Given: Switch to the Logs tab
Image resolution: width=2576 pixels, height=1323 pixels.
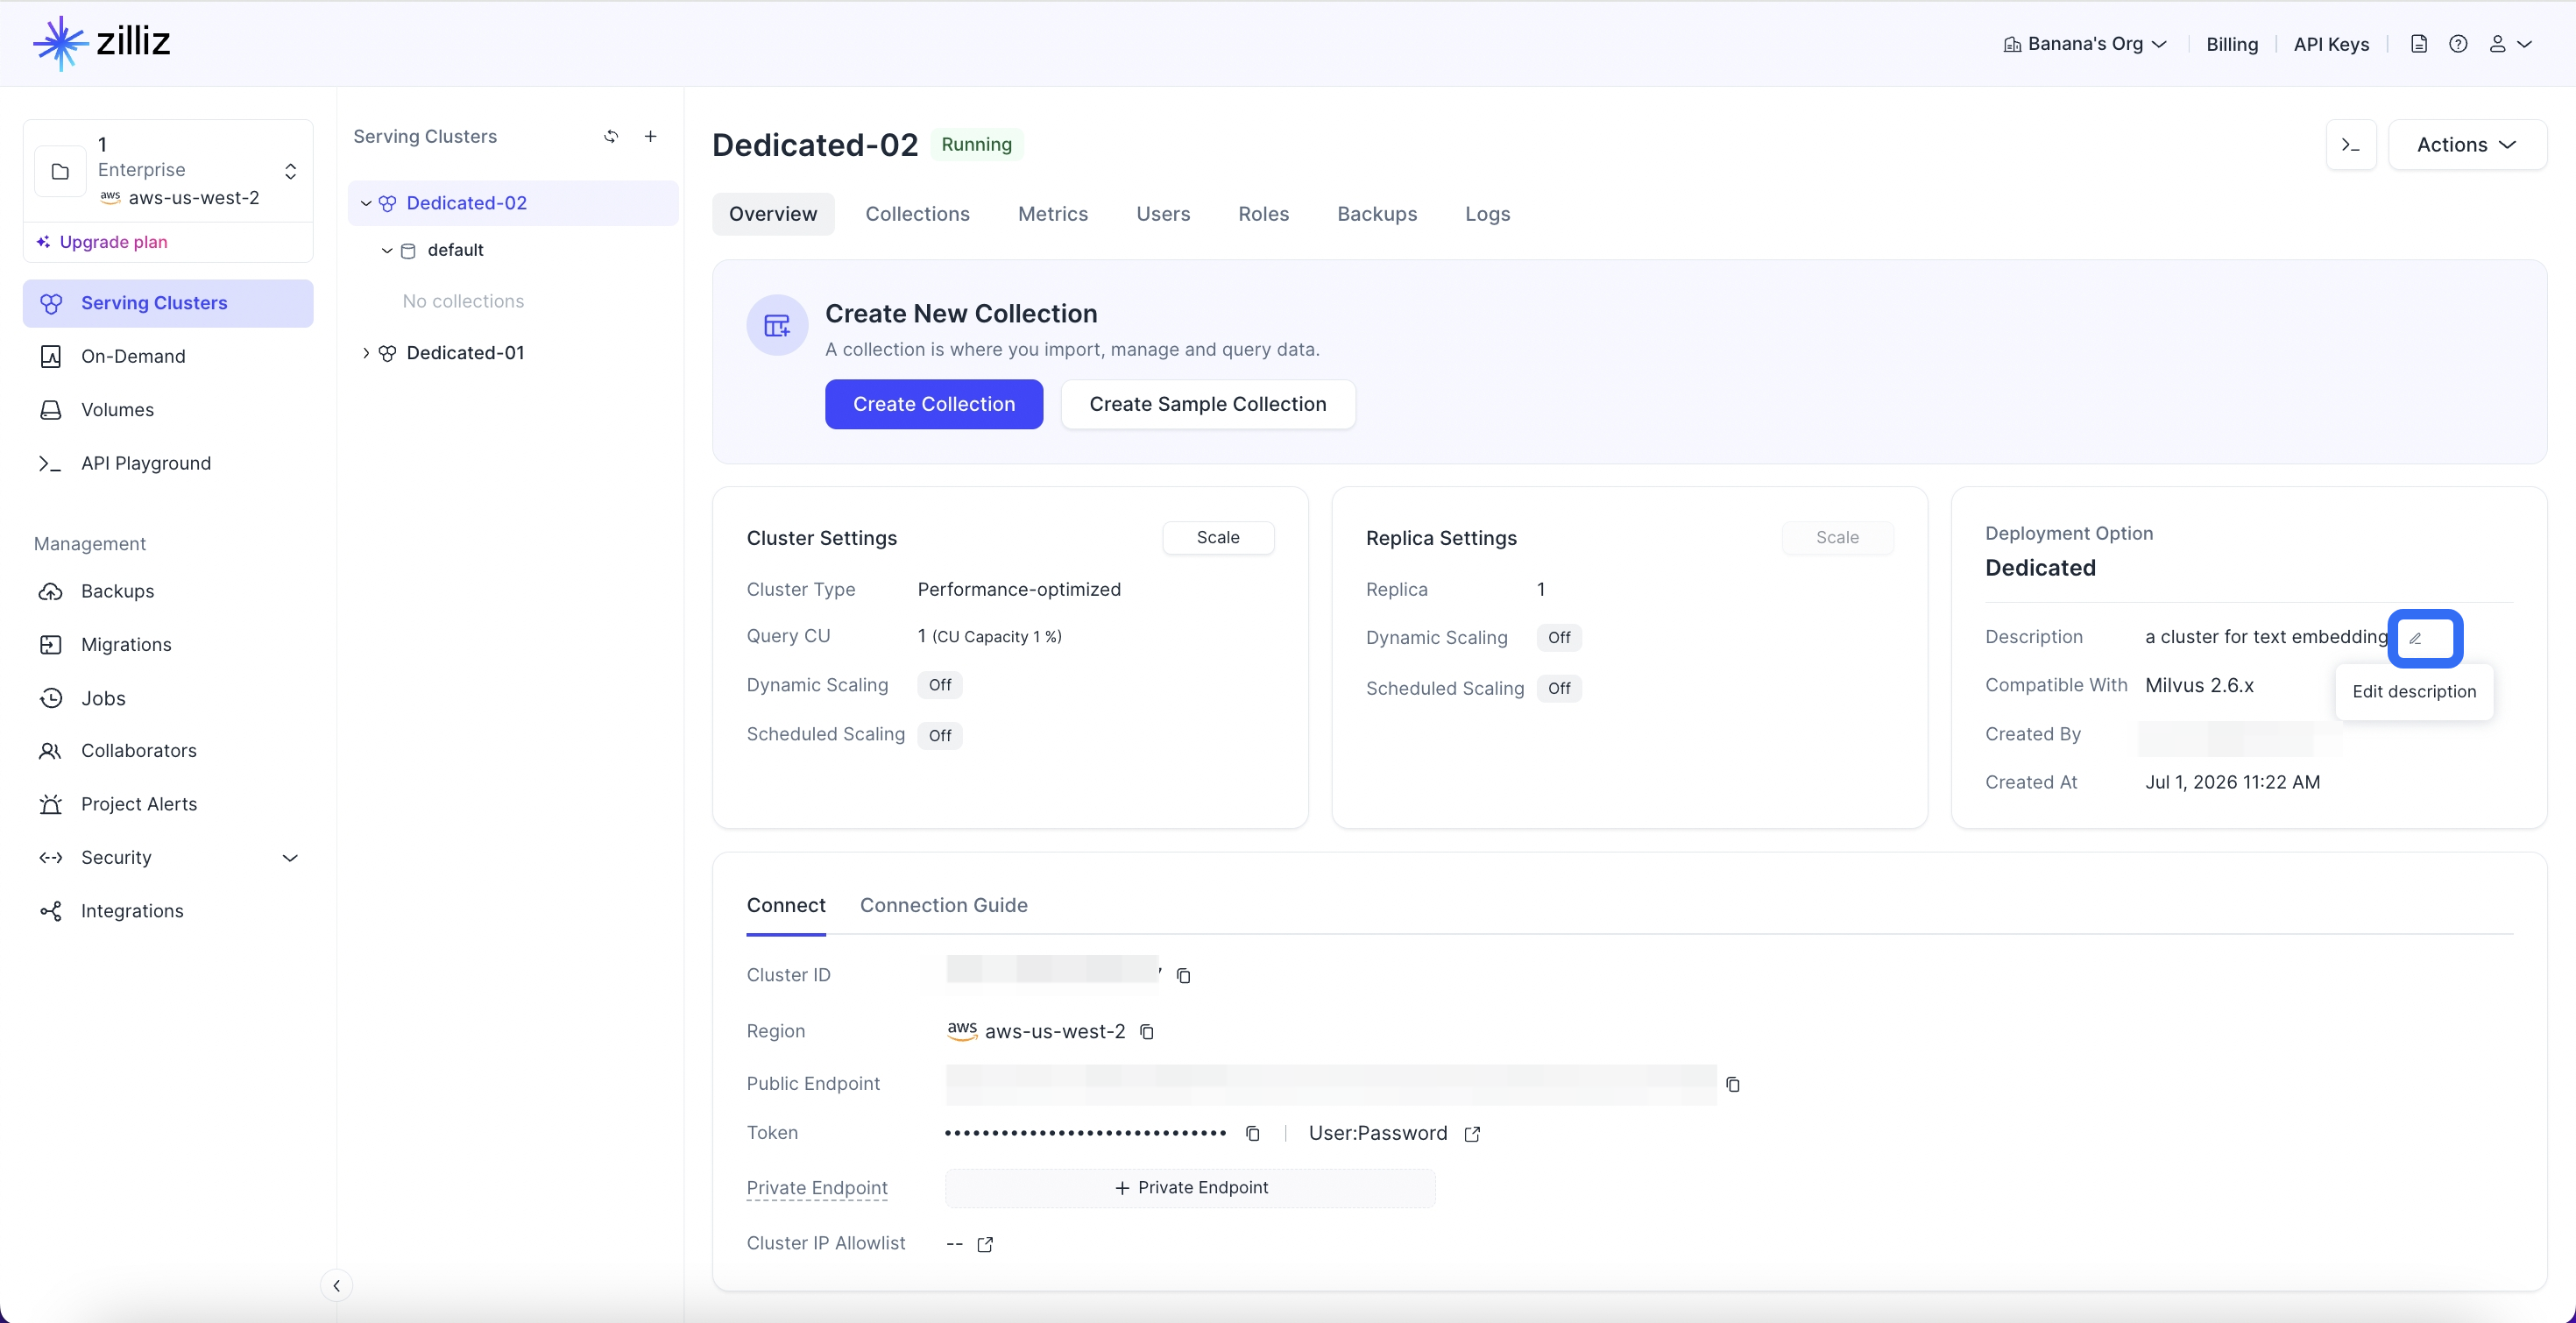Looking at the screenshot, I should pyautogui.click(x=1487, y=214).
